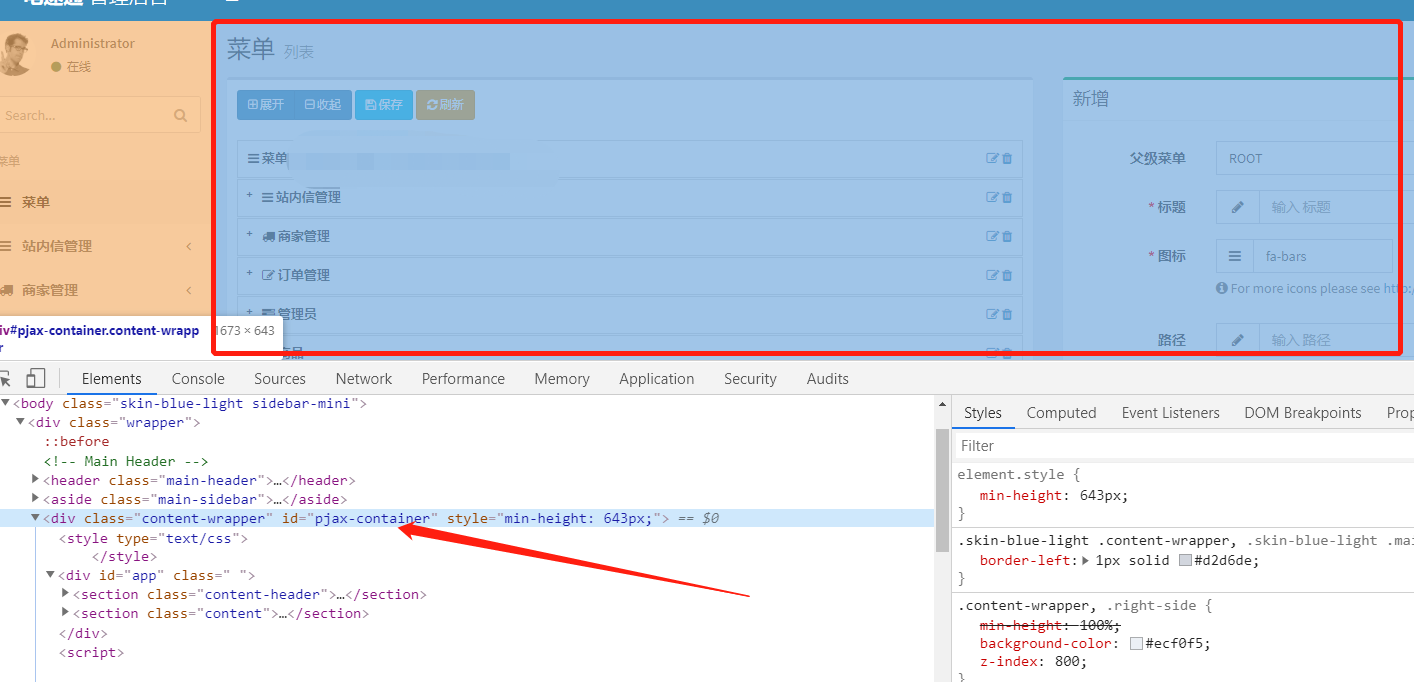
Task: Click the delete icon on the 管理员 row
Action: pos(1007,313)
